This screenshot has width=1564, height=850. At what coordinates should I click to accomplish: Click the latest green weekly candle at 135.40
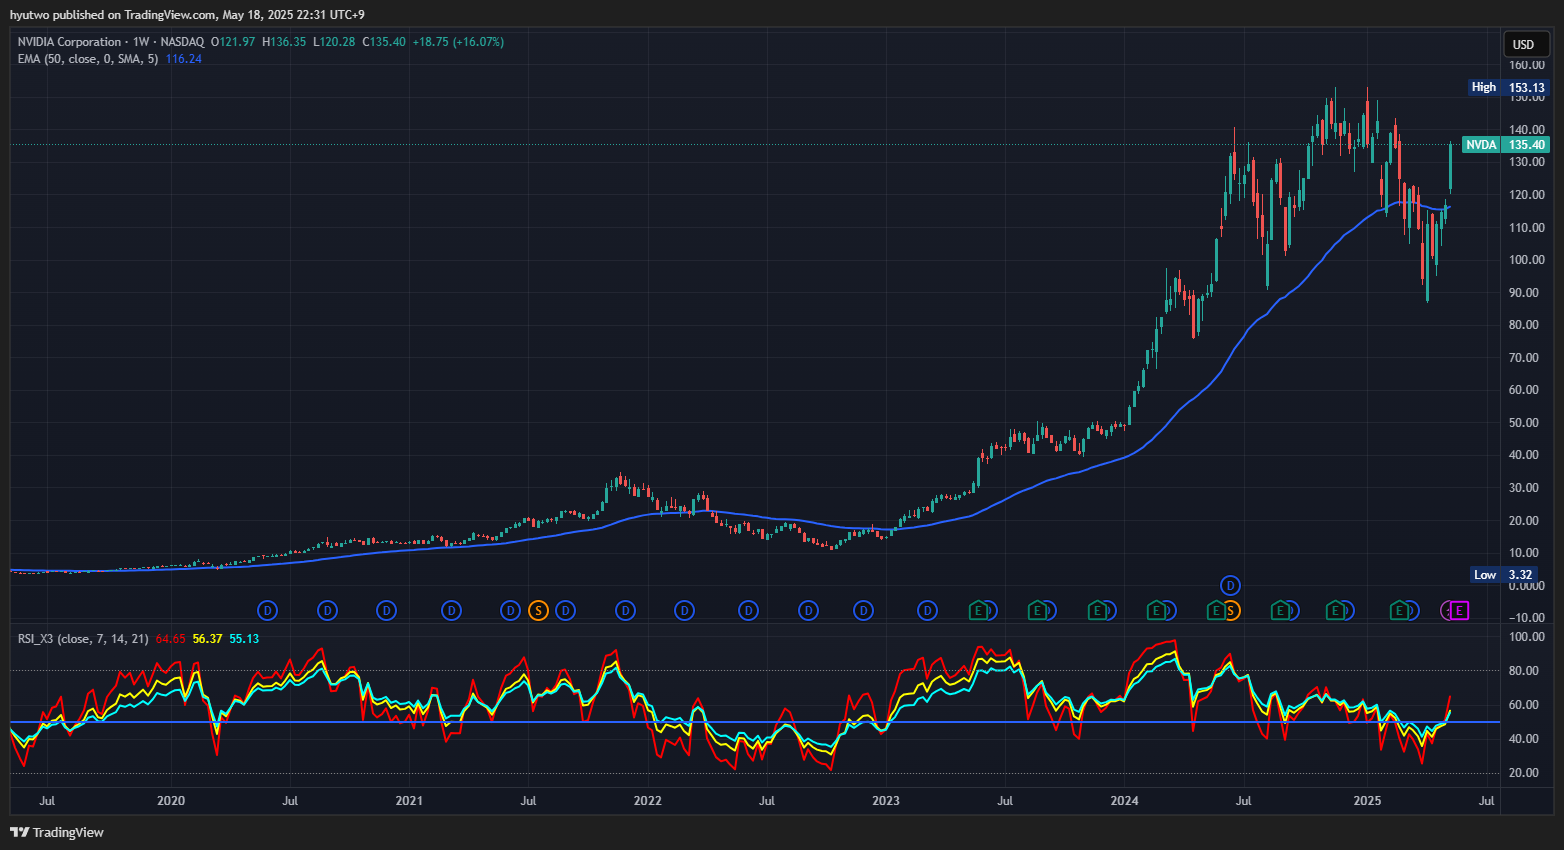pos(1450,167)
